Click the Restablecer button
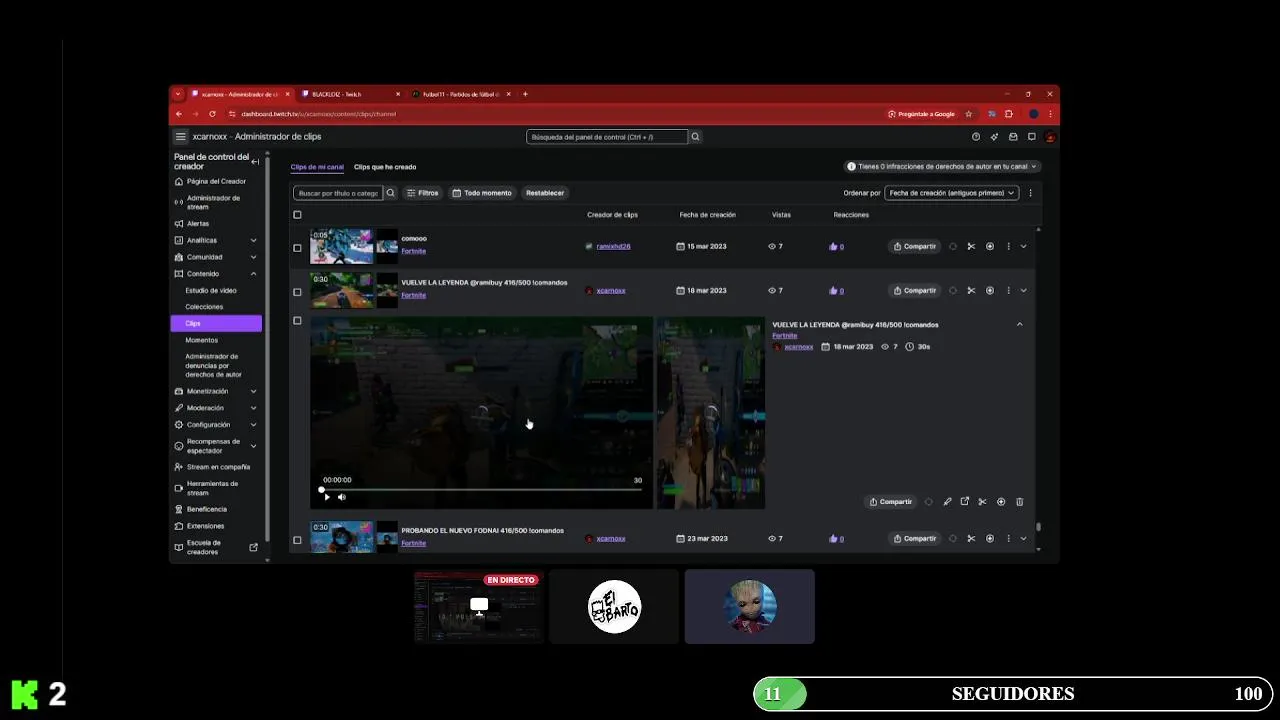 [x=545, y=193]
